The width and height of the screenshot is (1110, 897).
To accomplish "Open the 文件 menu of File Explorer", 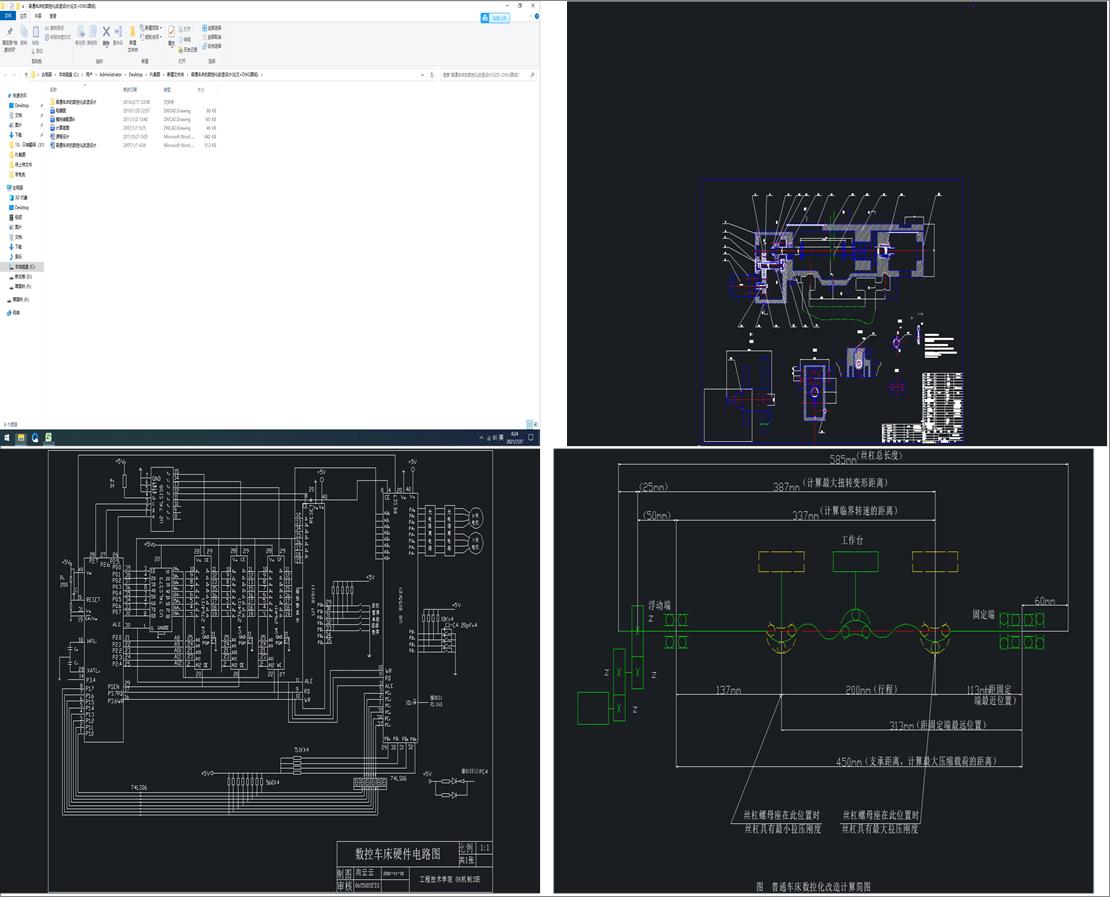I will pyautogui.click(x=8, y=16).
